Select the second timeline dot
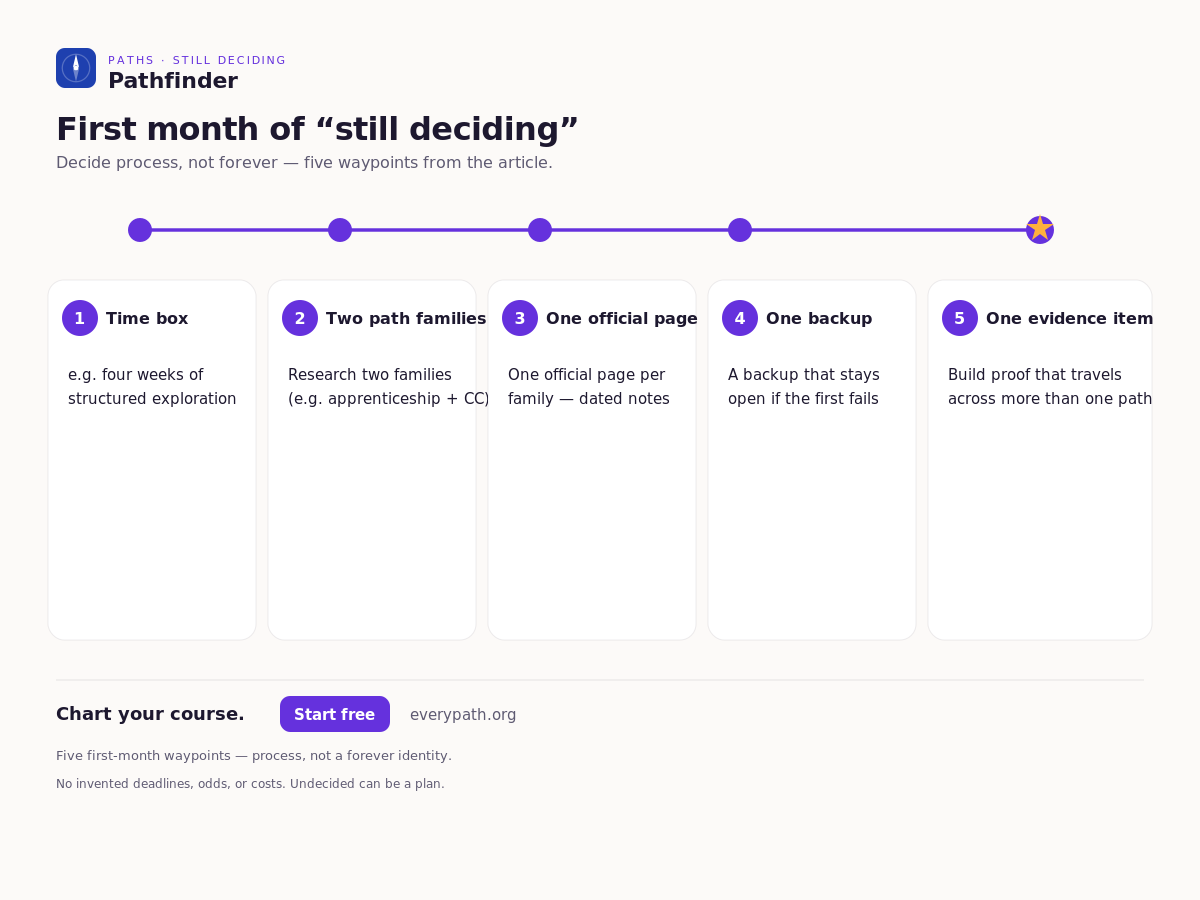The width and height of the screenshot is (1200, 900). click(340, 230)
